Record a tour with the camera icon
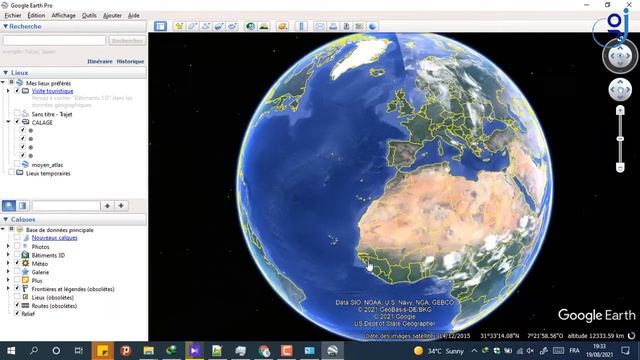 coord(232,26)
